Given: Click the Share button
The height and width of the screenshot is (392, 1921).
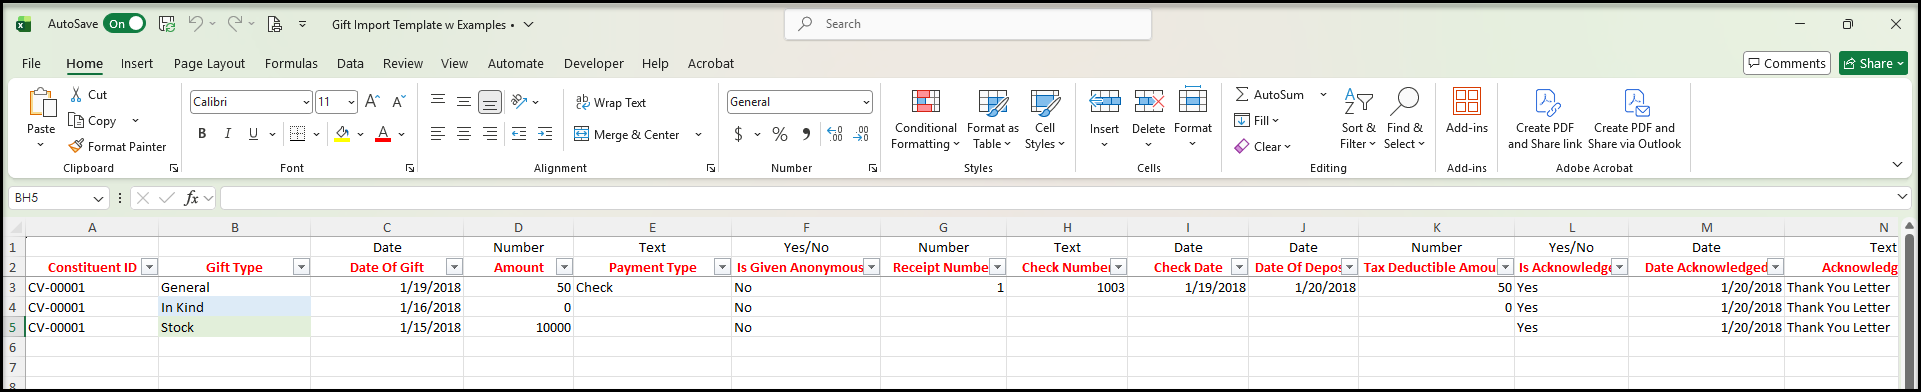Looking at the screenshot, I should tap(1874, 63).
